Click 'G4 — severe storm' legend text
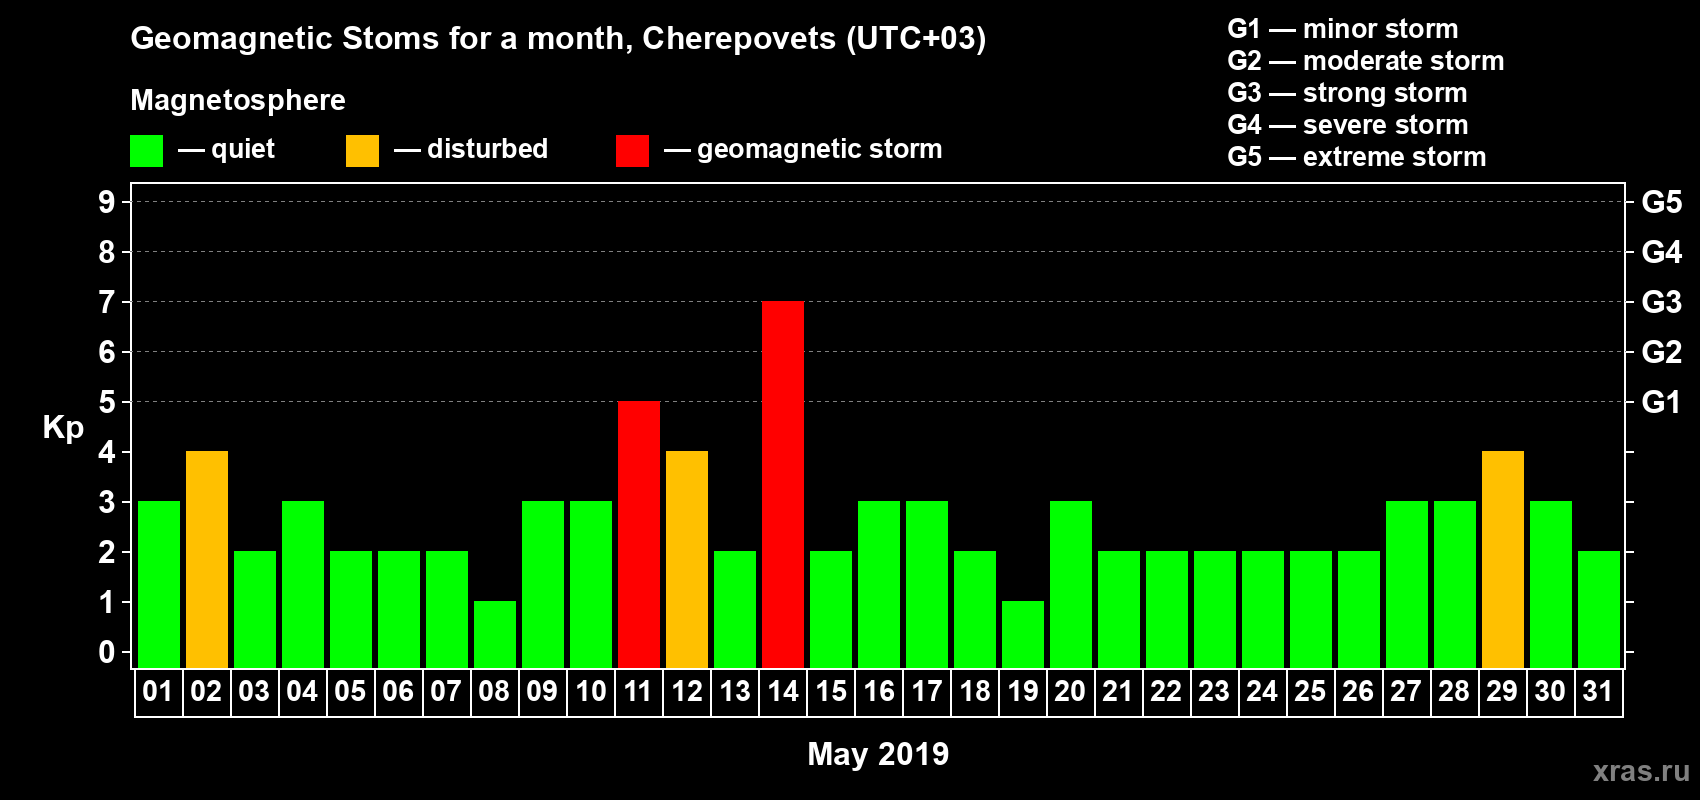Screen dimensions: 1700x800 pyautogui.click(x=1348, y=125)
